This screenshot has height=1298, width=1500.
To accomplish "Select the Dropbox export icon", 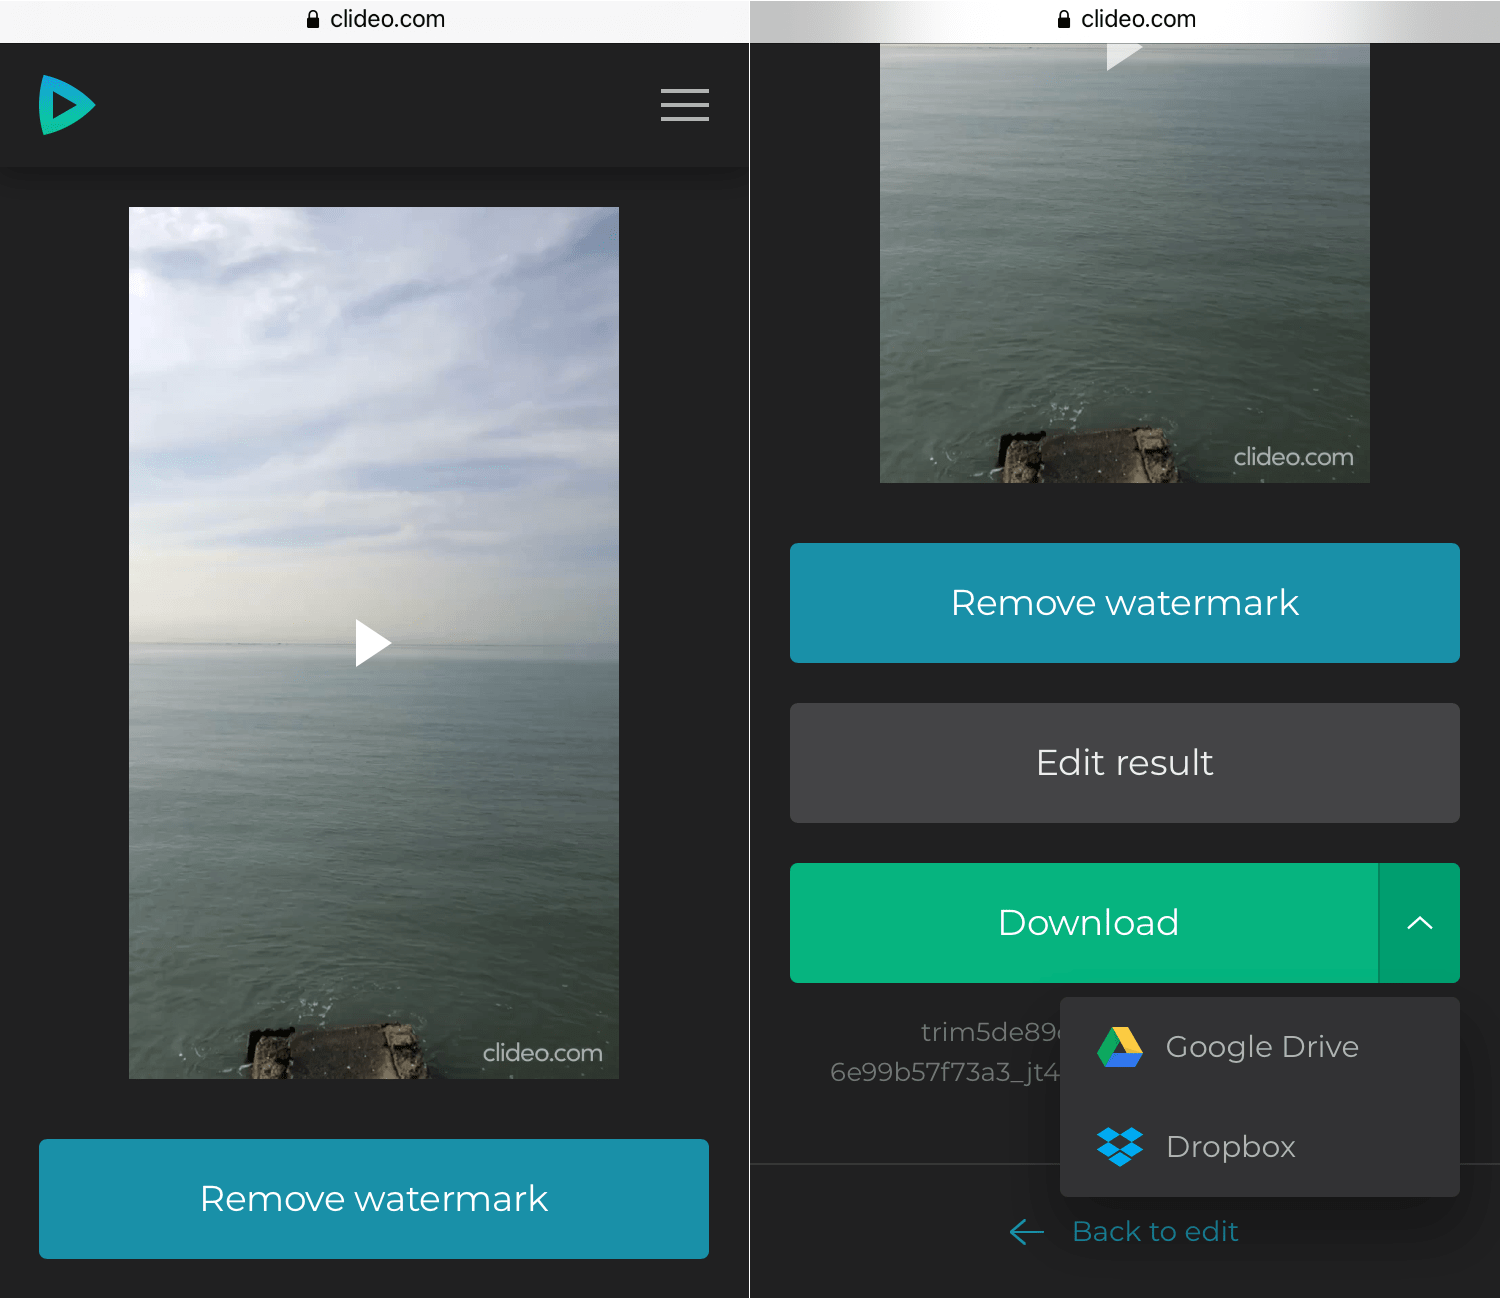I will pos(1121,1146).
